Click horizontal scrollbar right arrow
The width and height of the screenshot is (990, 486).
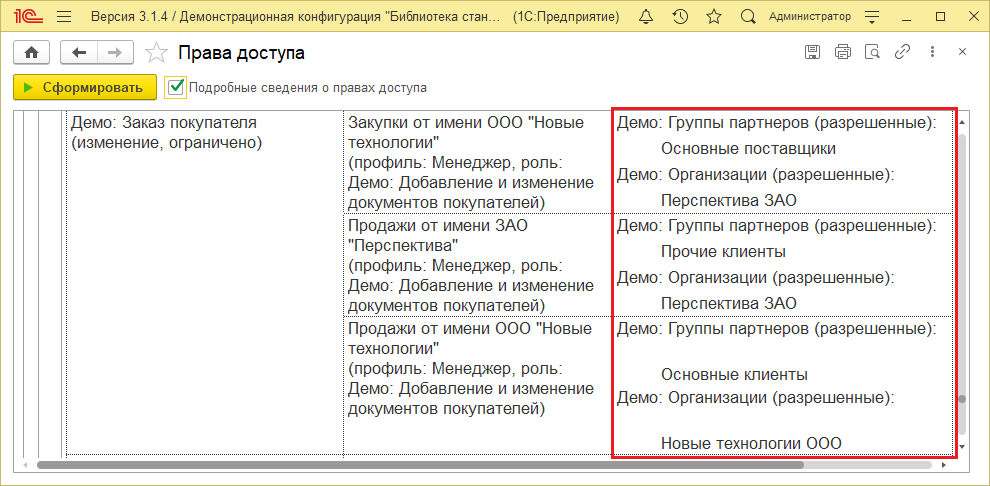(944, 465)
